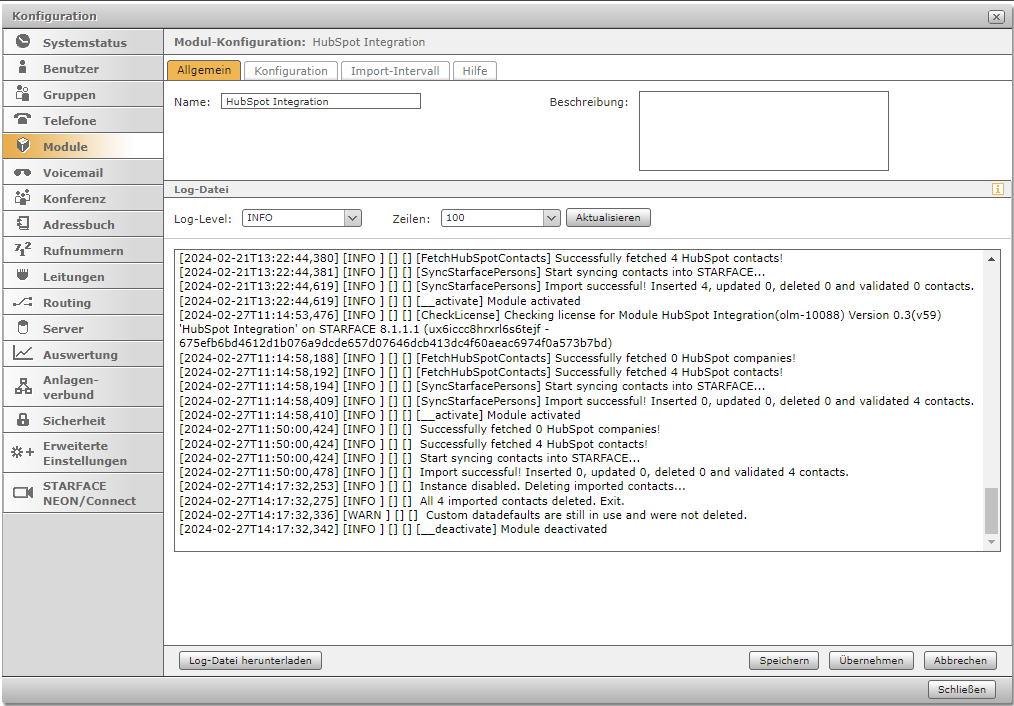Click the Sicherheit padlock icon
Viewport: 1014px width, 706px height.
pyautogui.click(x=22, y=420)
